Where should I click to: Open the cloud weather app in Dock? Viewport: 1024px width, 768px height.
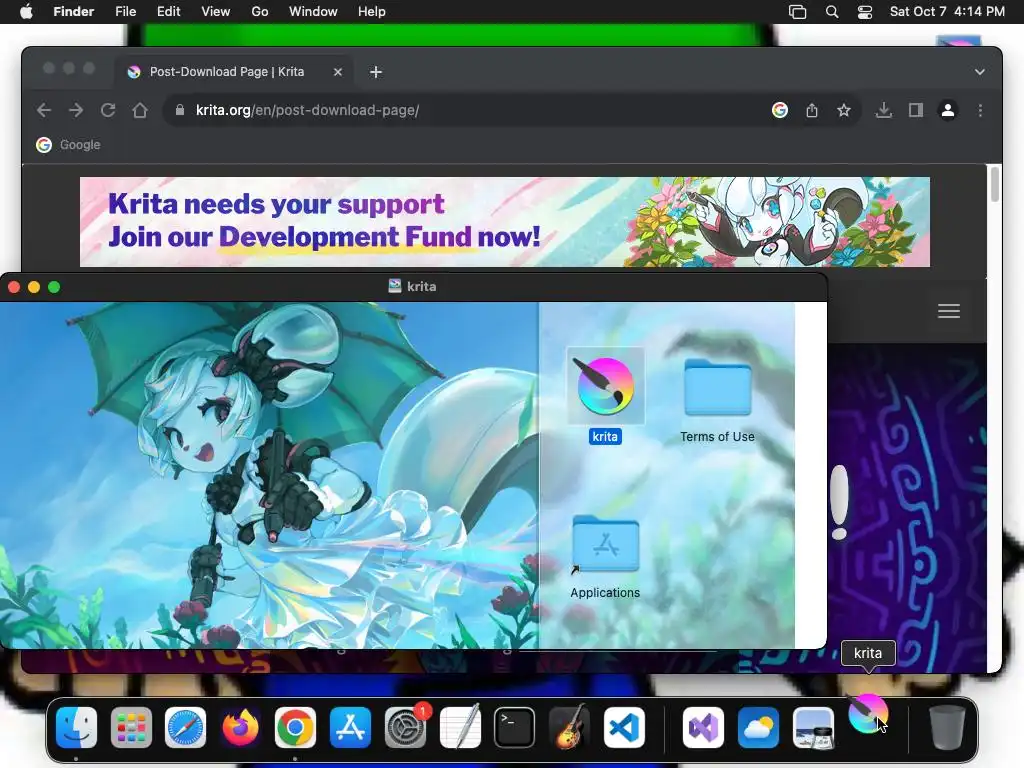point(758,727)
